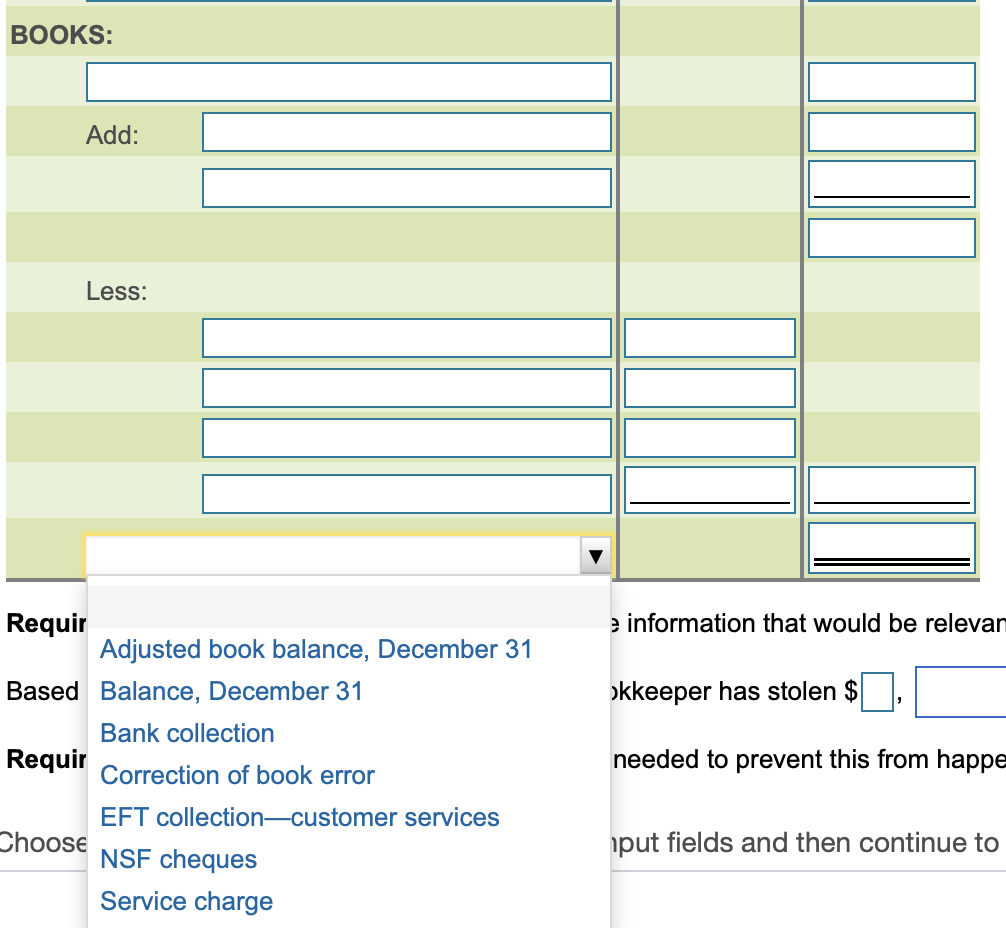Image resolution: width=1006 pixels, height=928 pixels.
Task: Select 'Adjusted book balance, December 31' from dropdown
Action: coord(315,649)
